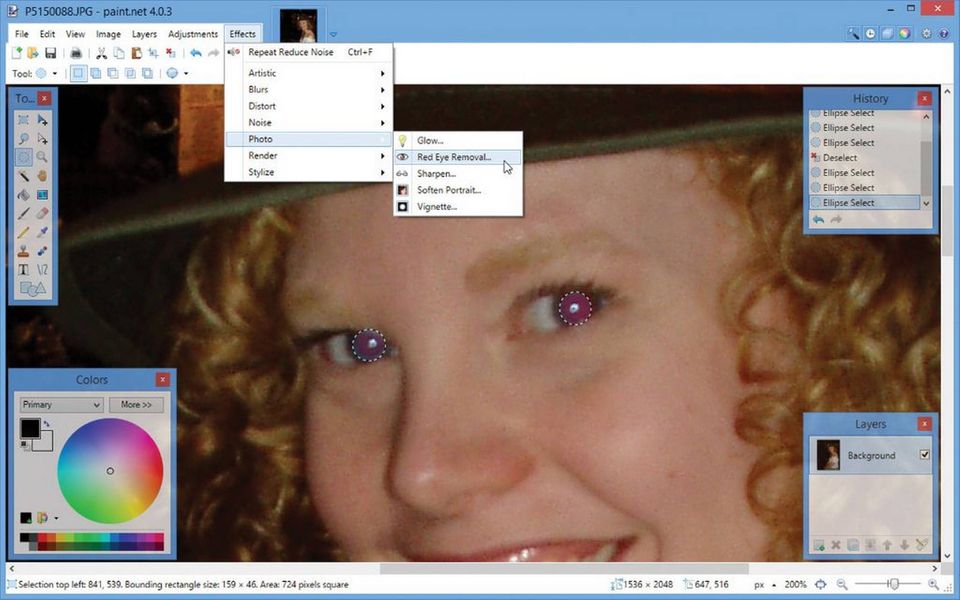Select the Deselect entry in History
960x600 pixels.
pyautogui.click(x=840, y=158)
